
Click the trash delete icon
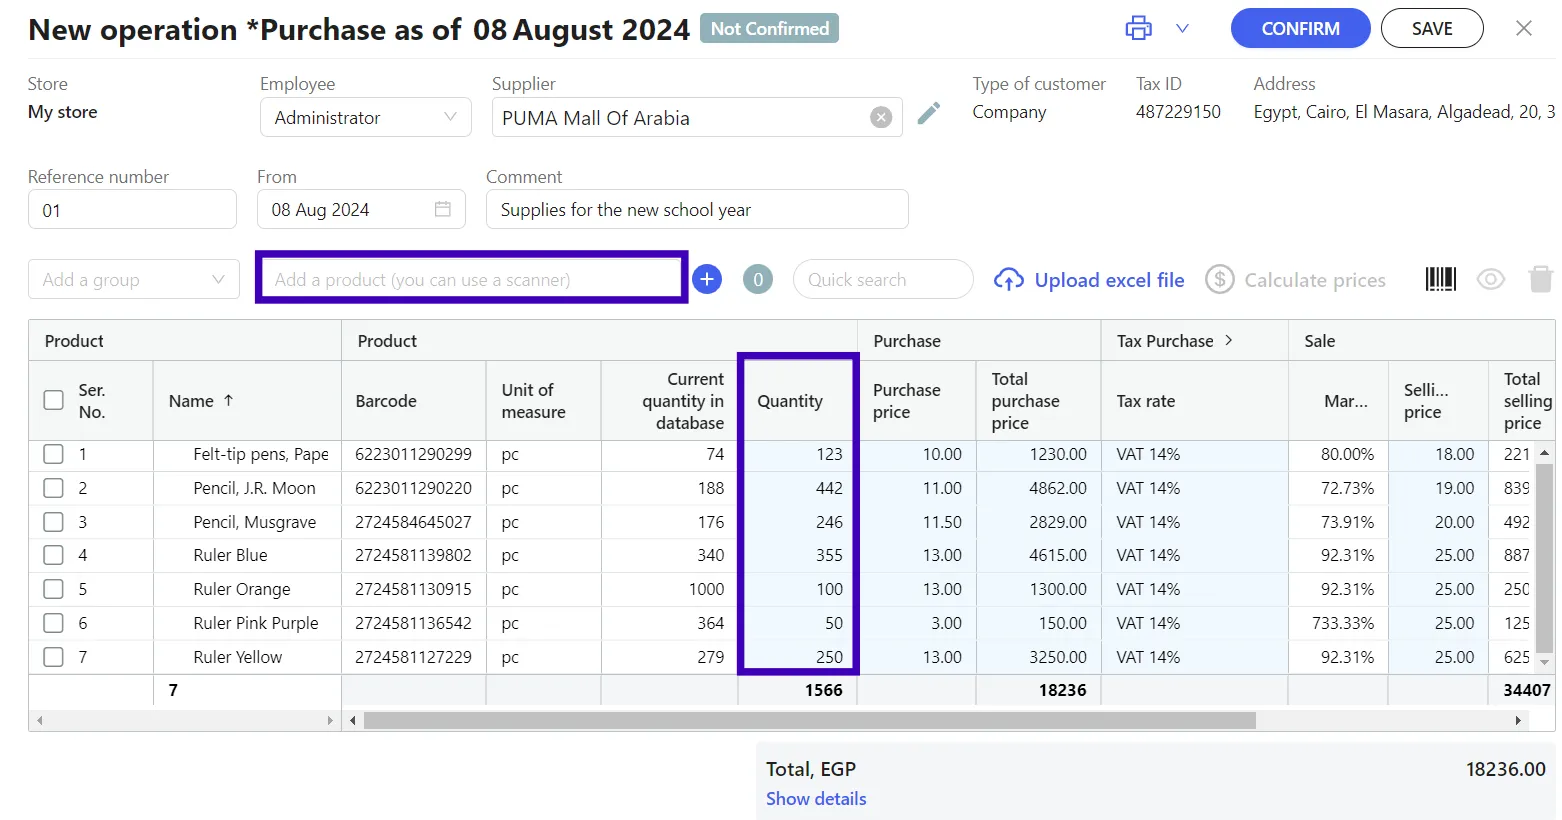1541,279
